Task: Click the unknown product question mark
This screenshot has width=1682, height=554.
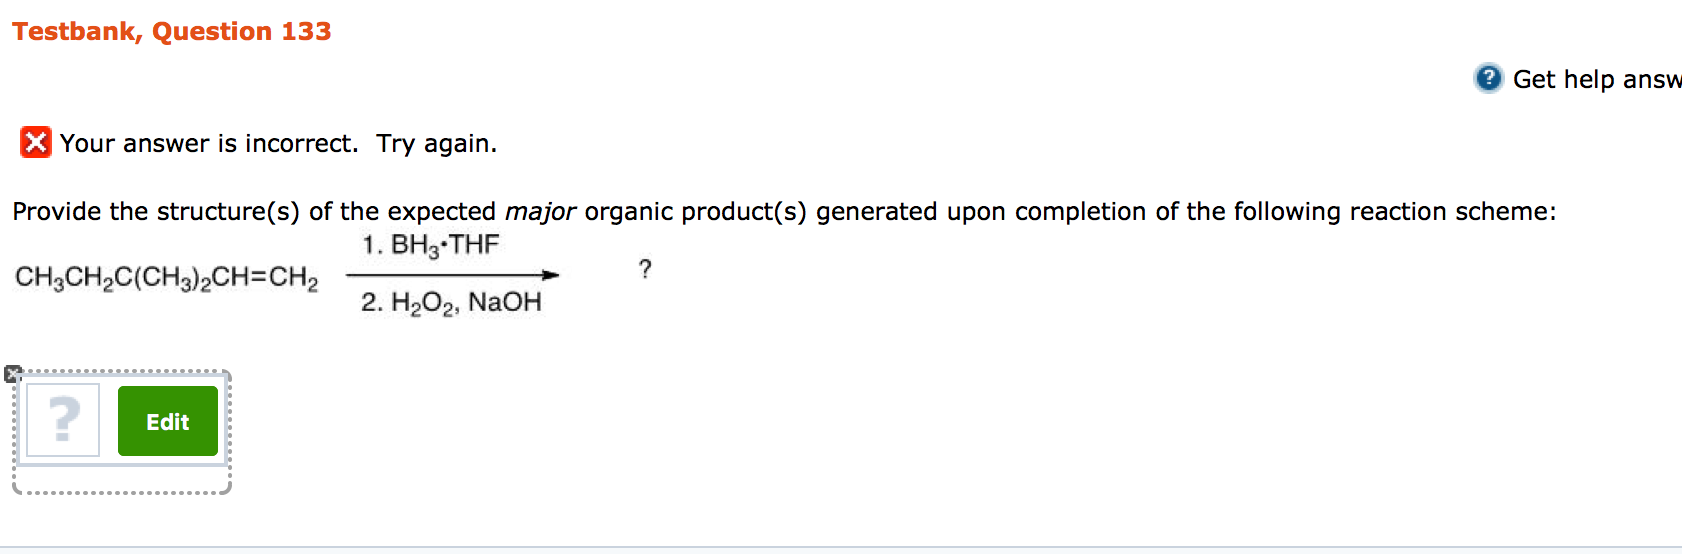Action: (645, 269)
